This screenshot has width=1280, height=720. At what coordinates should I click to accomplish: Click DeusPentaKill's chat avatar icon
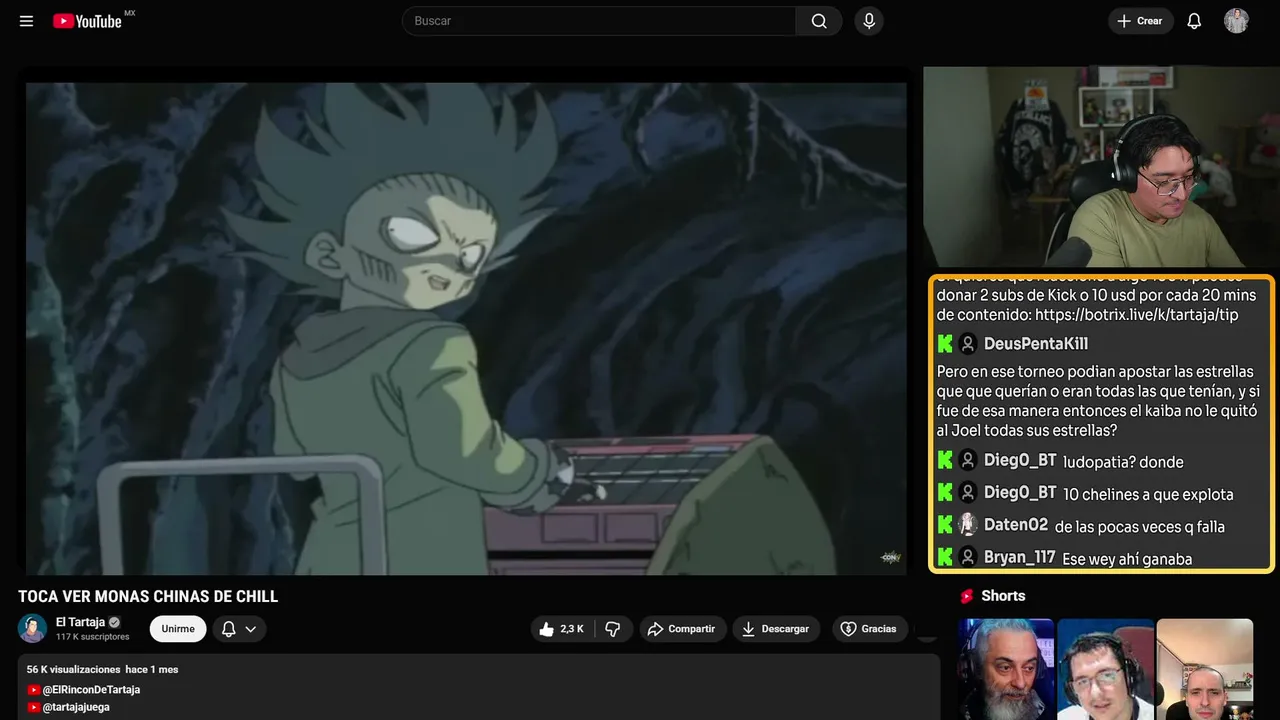pyautogui.click(x=968, y=344)
